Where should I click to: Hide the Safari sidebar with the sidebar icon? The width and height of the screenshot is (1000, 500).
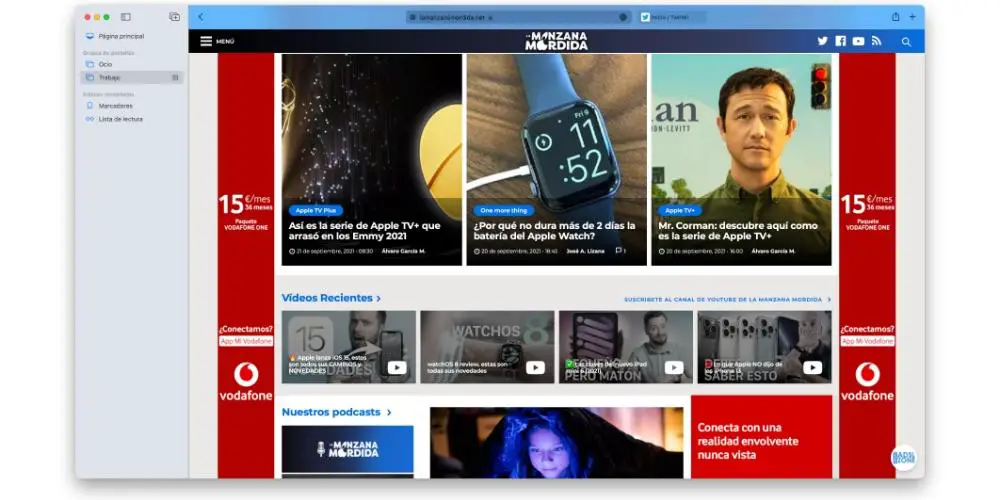(x=126, y=17)
